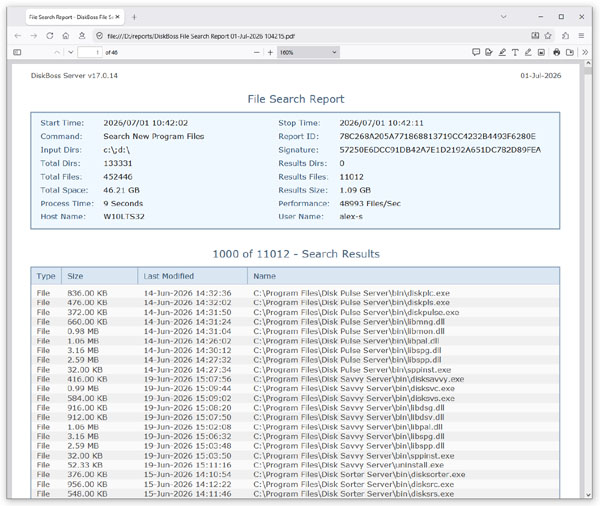Open site info icon in address bar
The image size is (600, 506).
pos(99,36)
